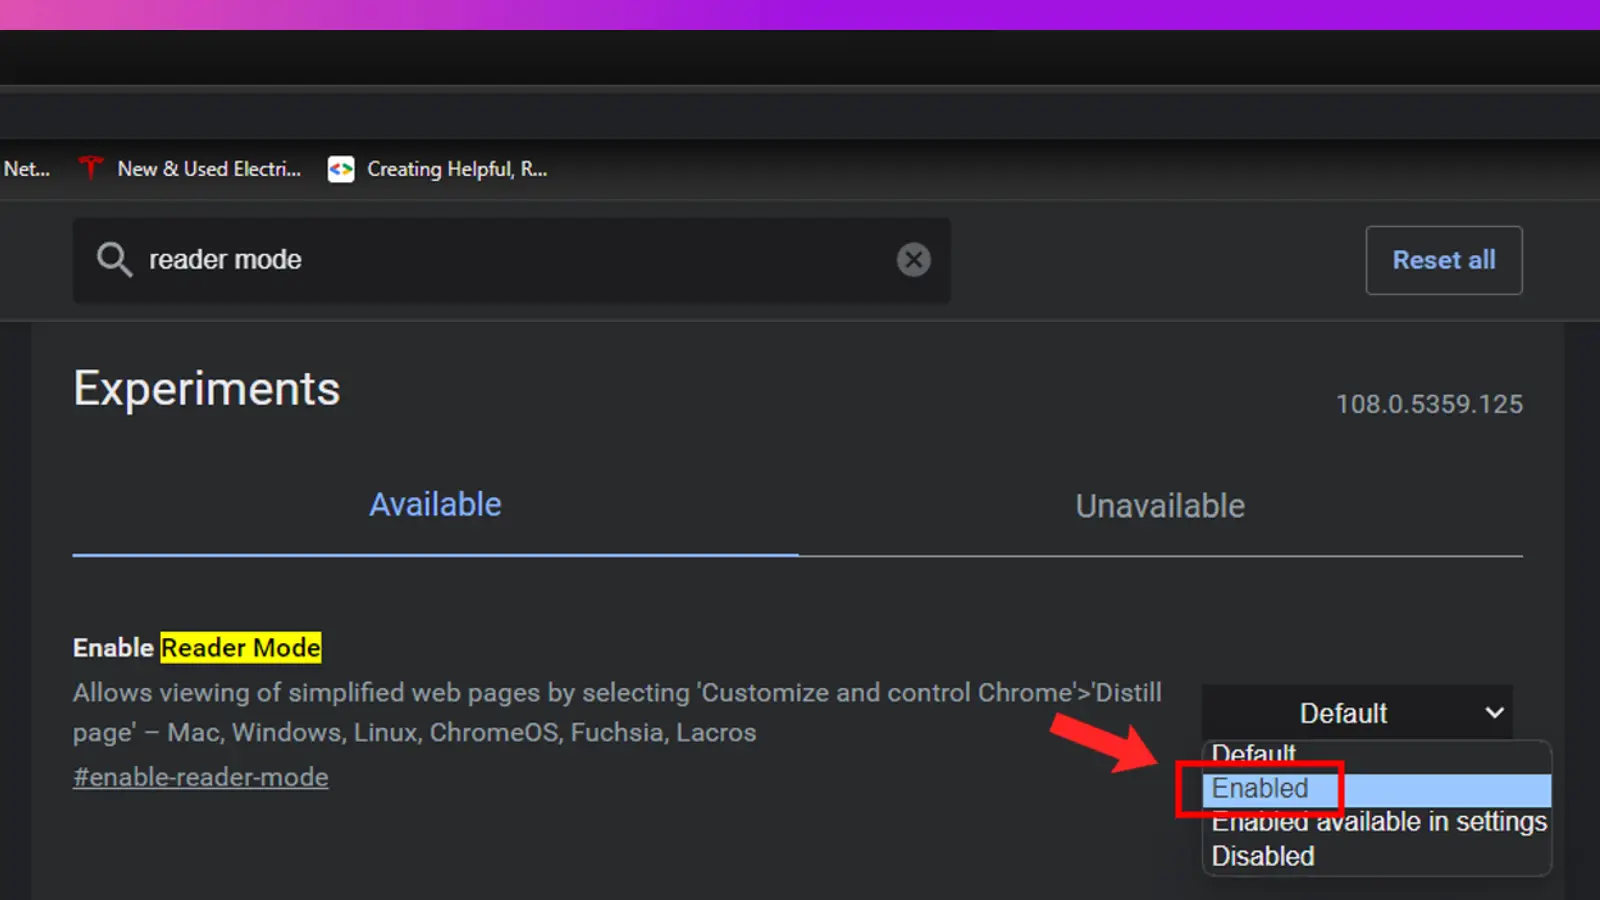
Task: Click the Reset all button
Action: [1444, 260]
